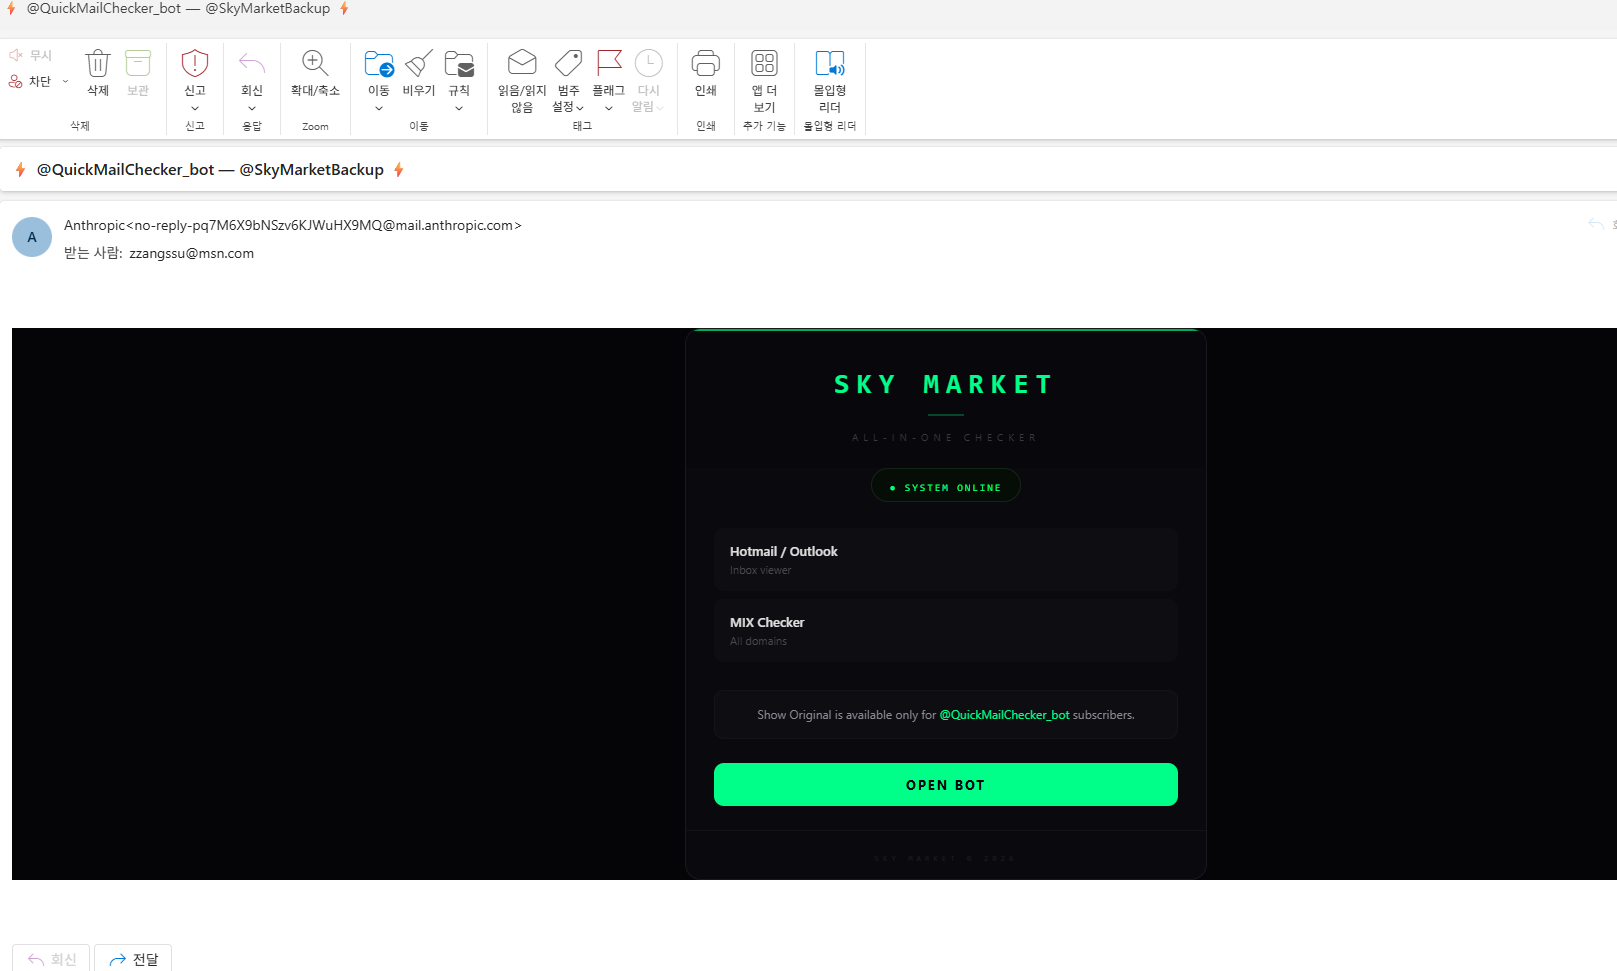1617x971 pixels.
Task: Expand the Reply (회신) dropdown chevron
Action: (x=252, y=109)
